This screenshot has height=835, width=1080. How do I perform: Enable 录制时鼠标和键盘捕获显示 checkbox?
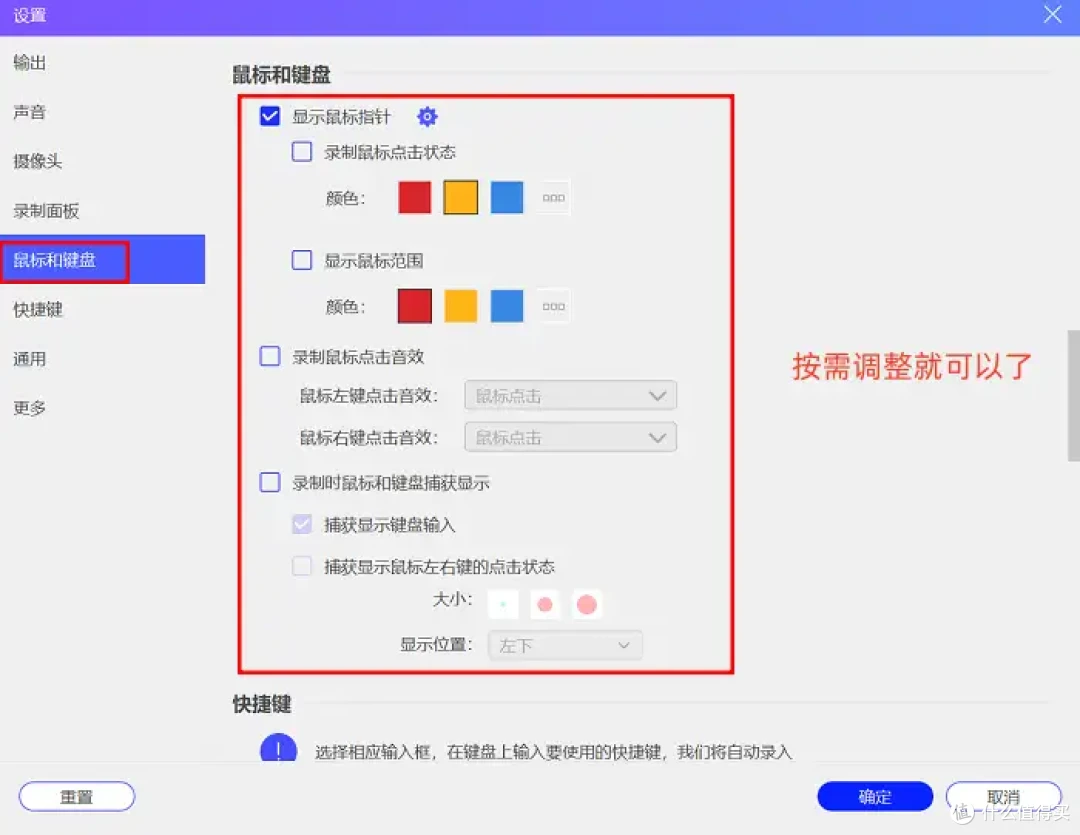pos(270,482)
